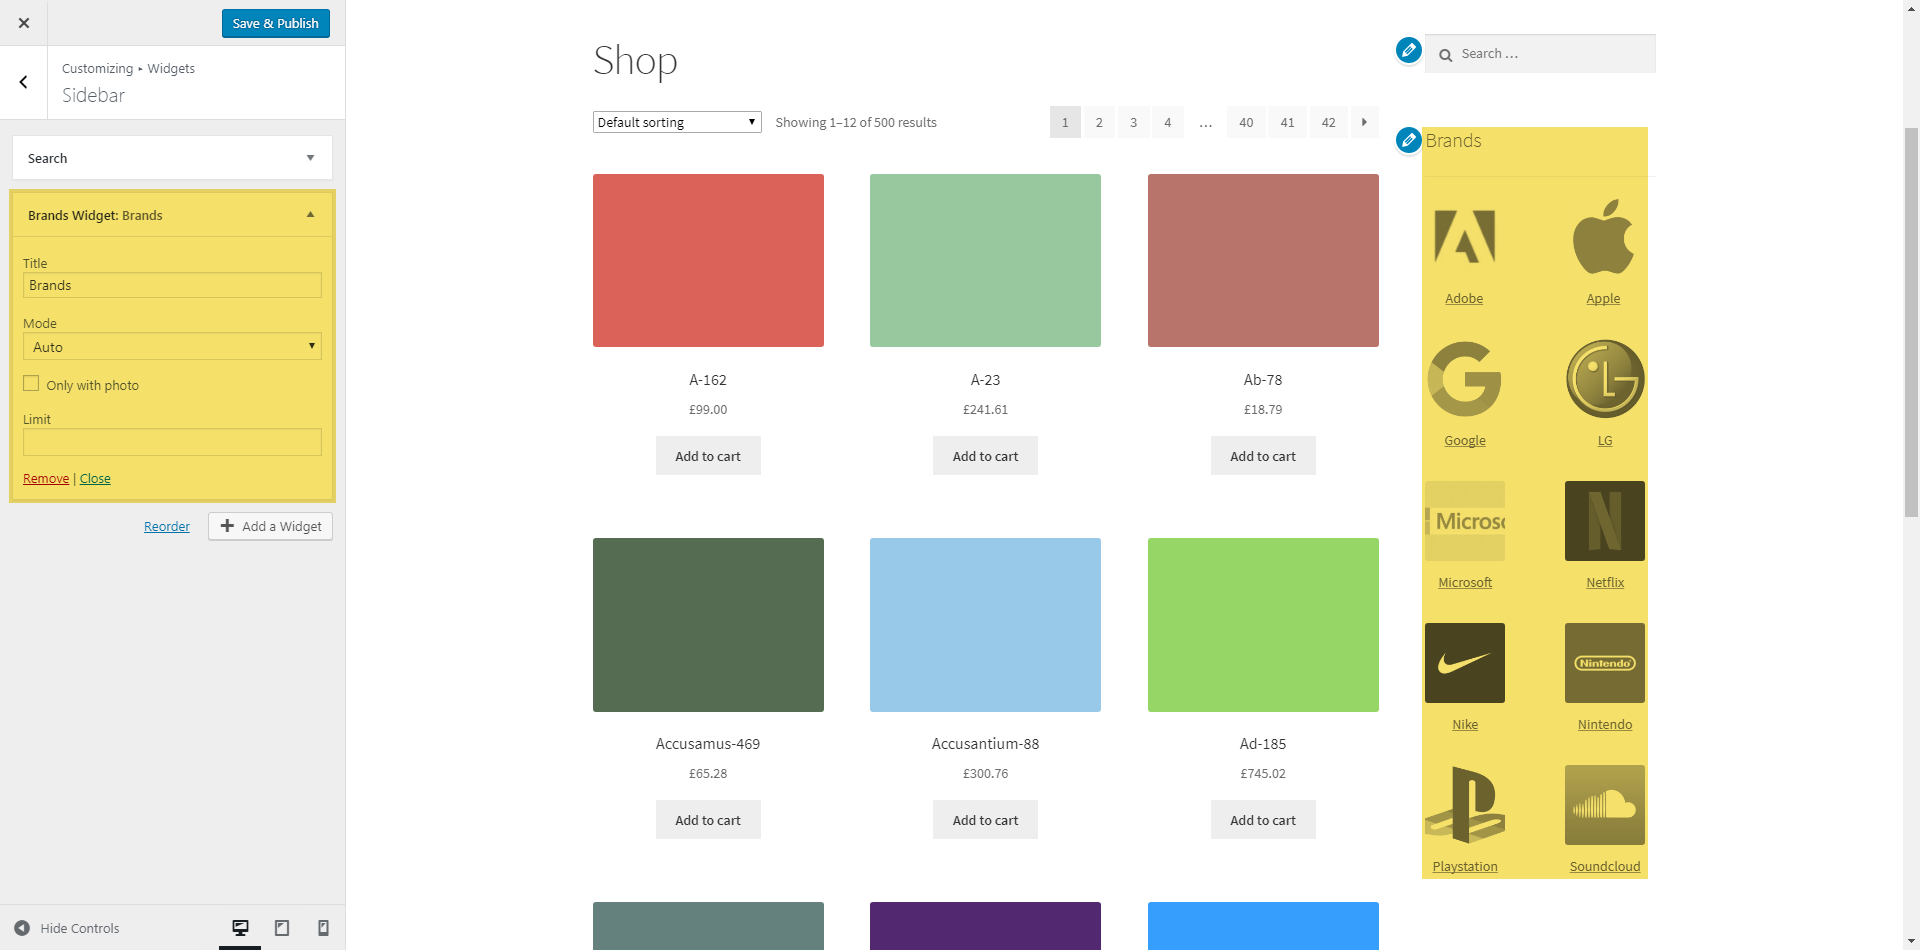1920x950 pixels.
Task: Open the Nintendo brand logo
Action: 1605,663
